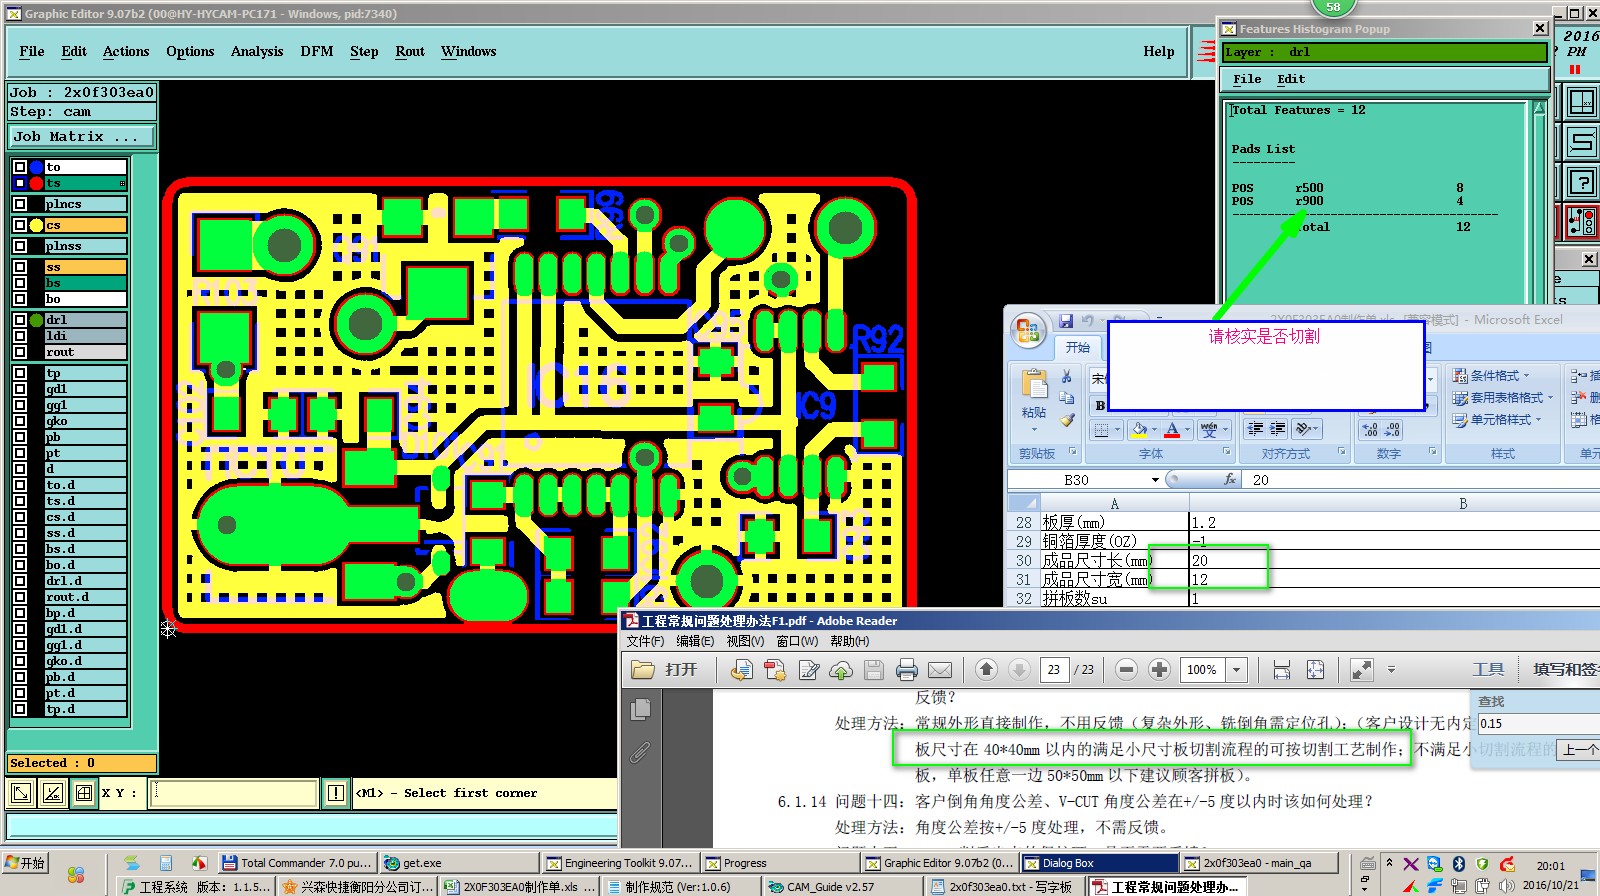Open the Adobe Reader create PDF icon

tap(775, 670)
